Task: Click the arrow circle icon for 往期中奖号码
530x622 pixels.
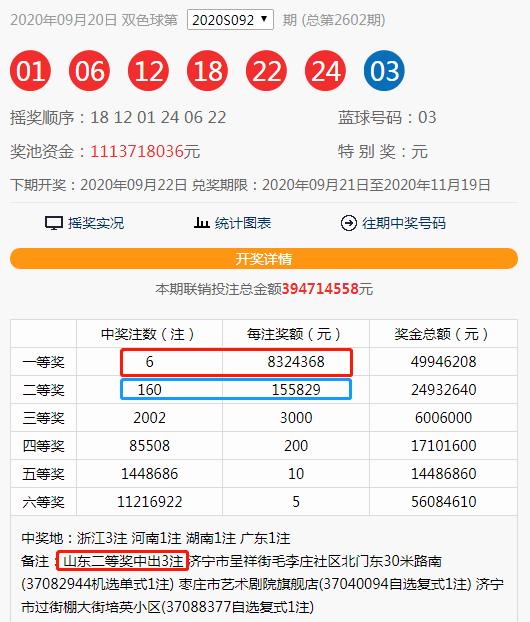Action: pos(349,223)
